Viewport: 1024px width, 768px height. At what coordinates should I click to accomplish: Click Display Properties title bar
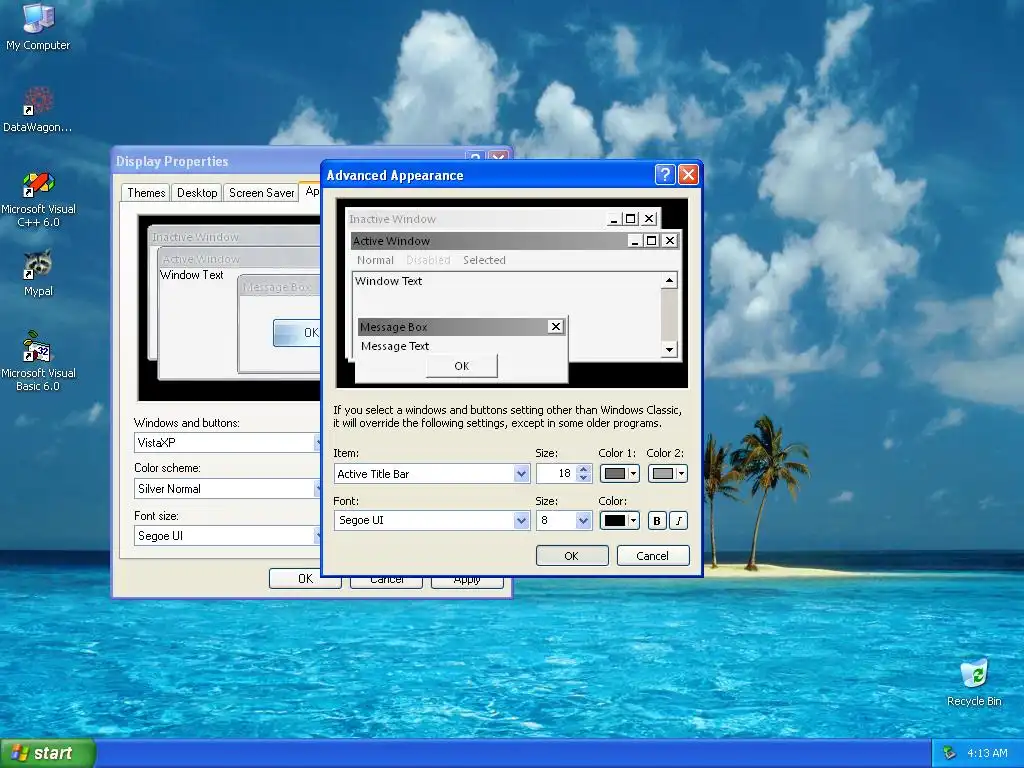pos(287,161)
